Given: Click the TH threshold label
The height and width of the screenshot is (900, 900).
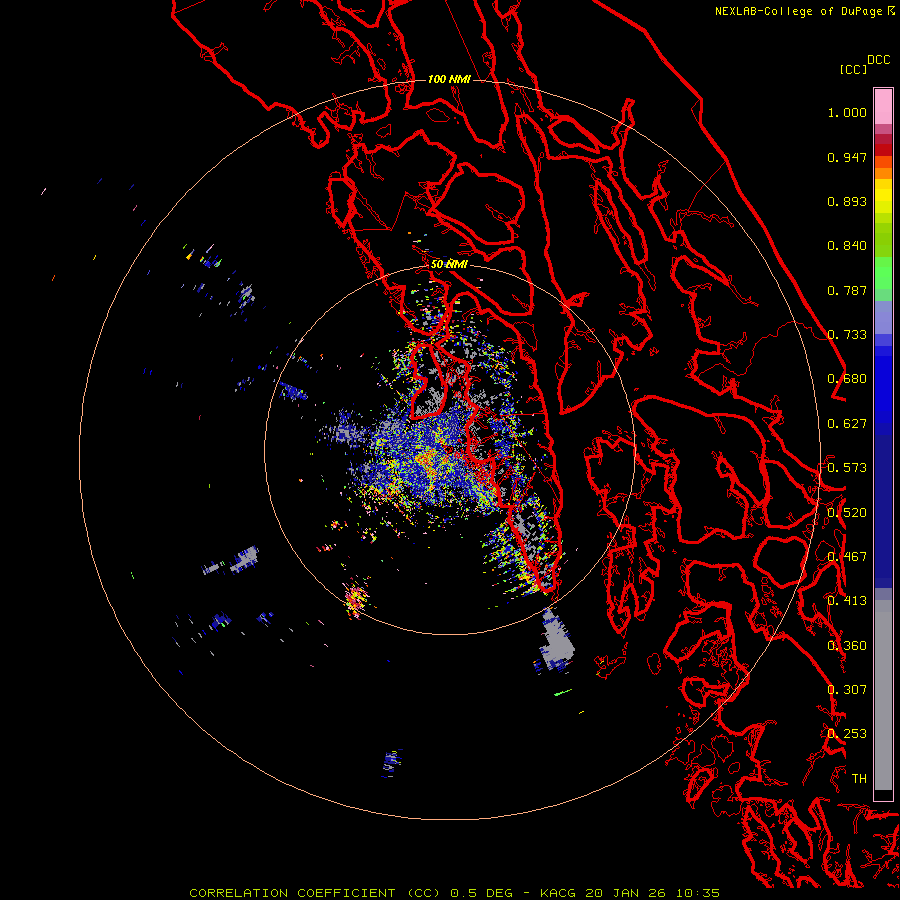Looking at the screenshot, I should point(859,779).
